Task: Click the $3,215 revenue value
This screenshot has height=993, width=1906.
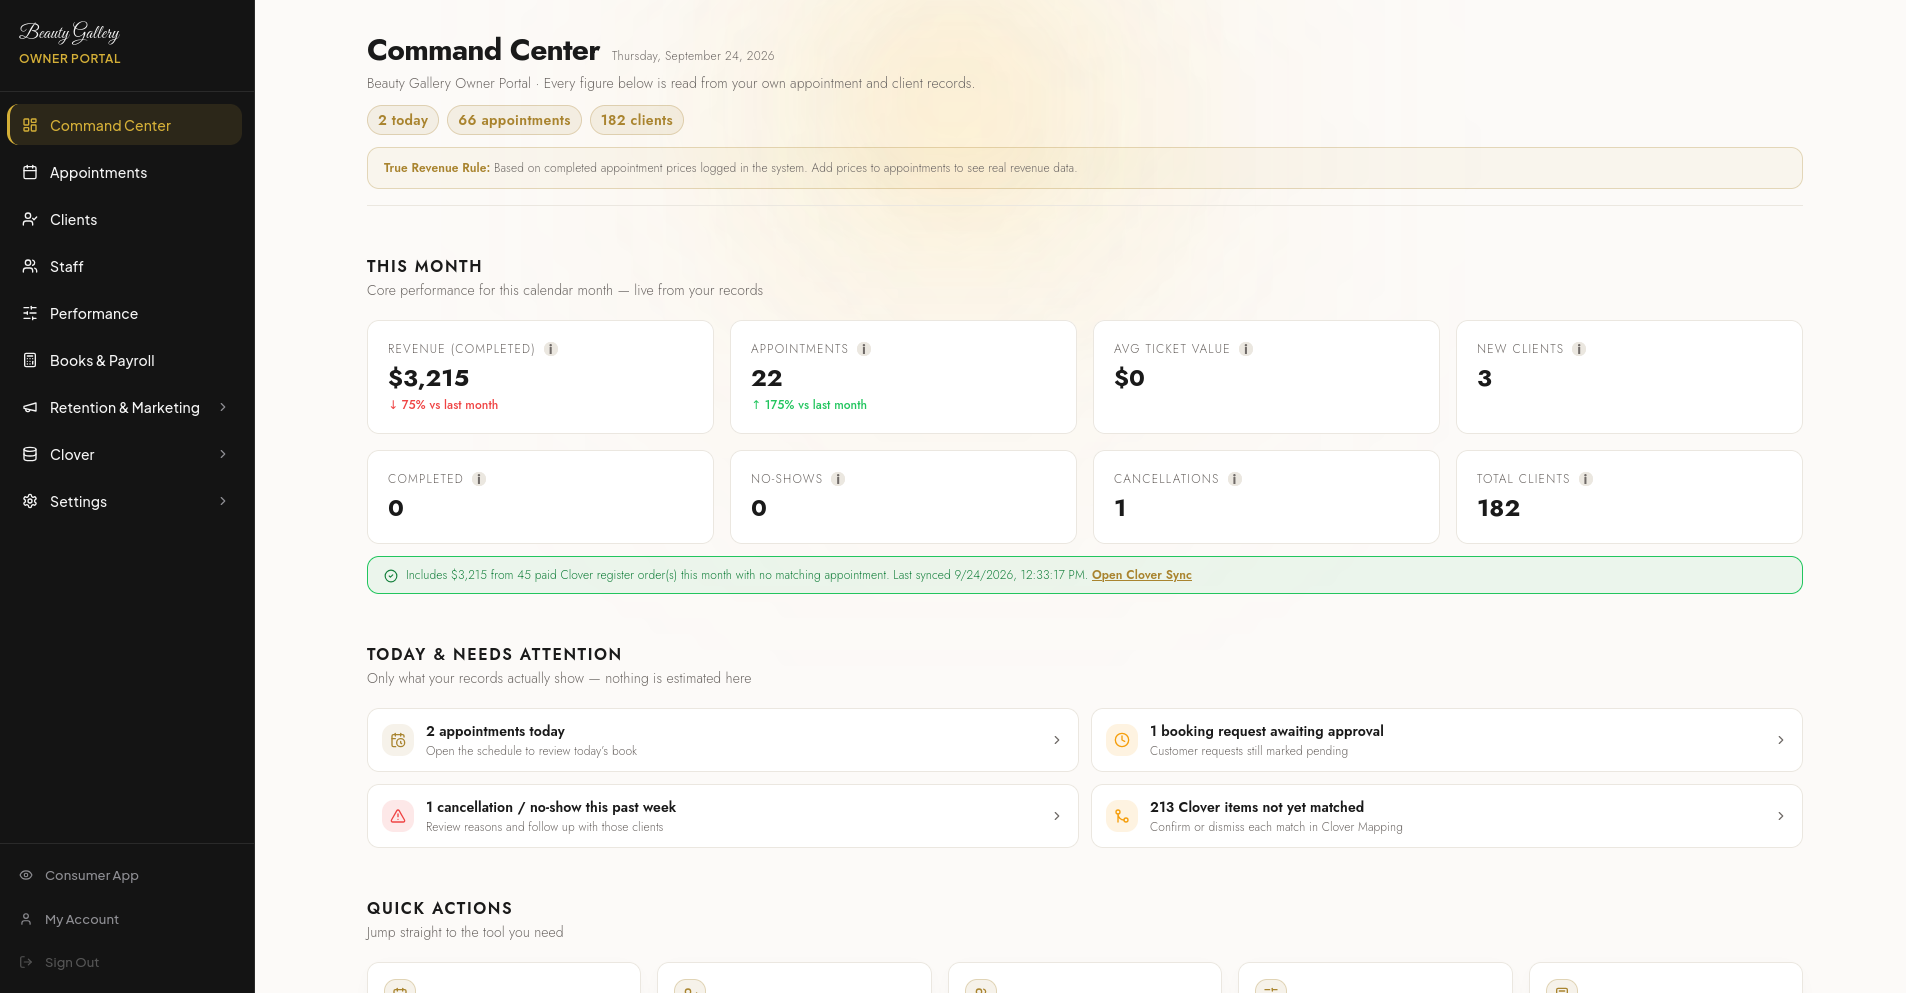Action: click(429, 378)
